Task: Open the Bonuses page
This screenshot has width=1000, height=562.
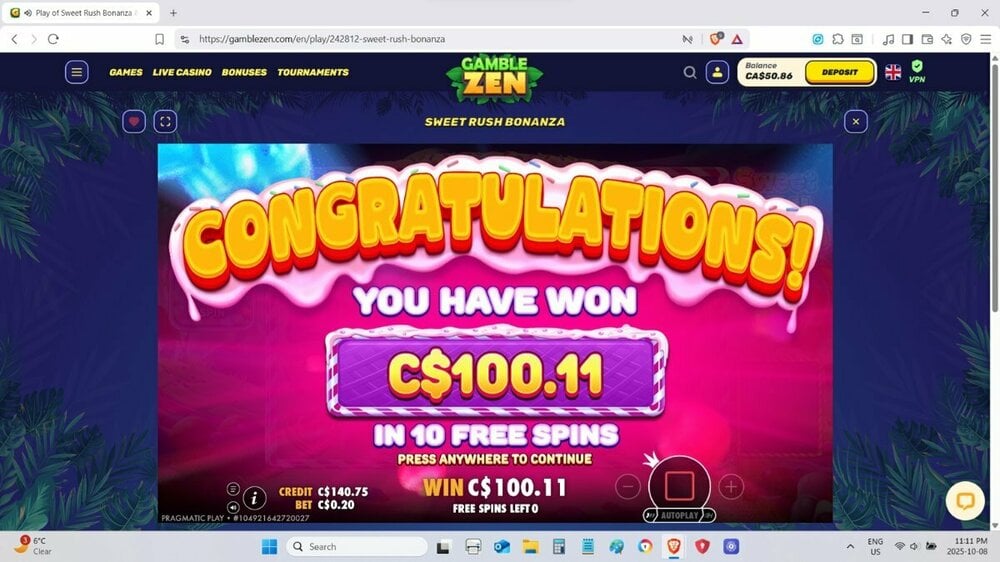Action: coord(244,72)
